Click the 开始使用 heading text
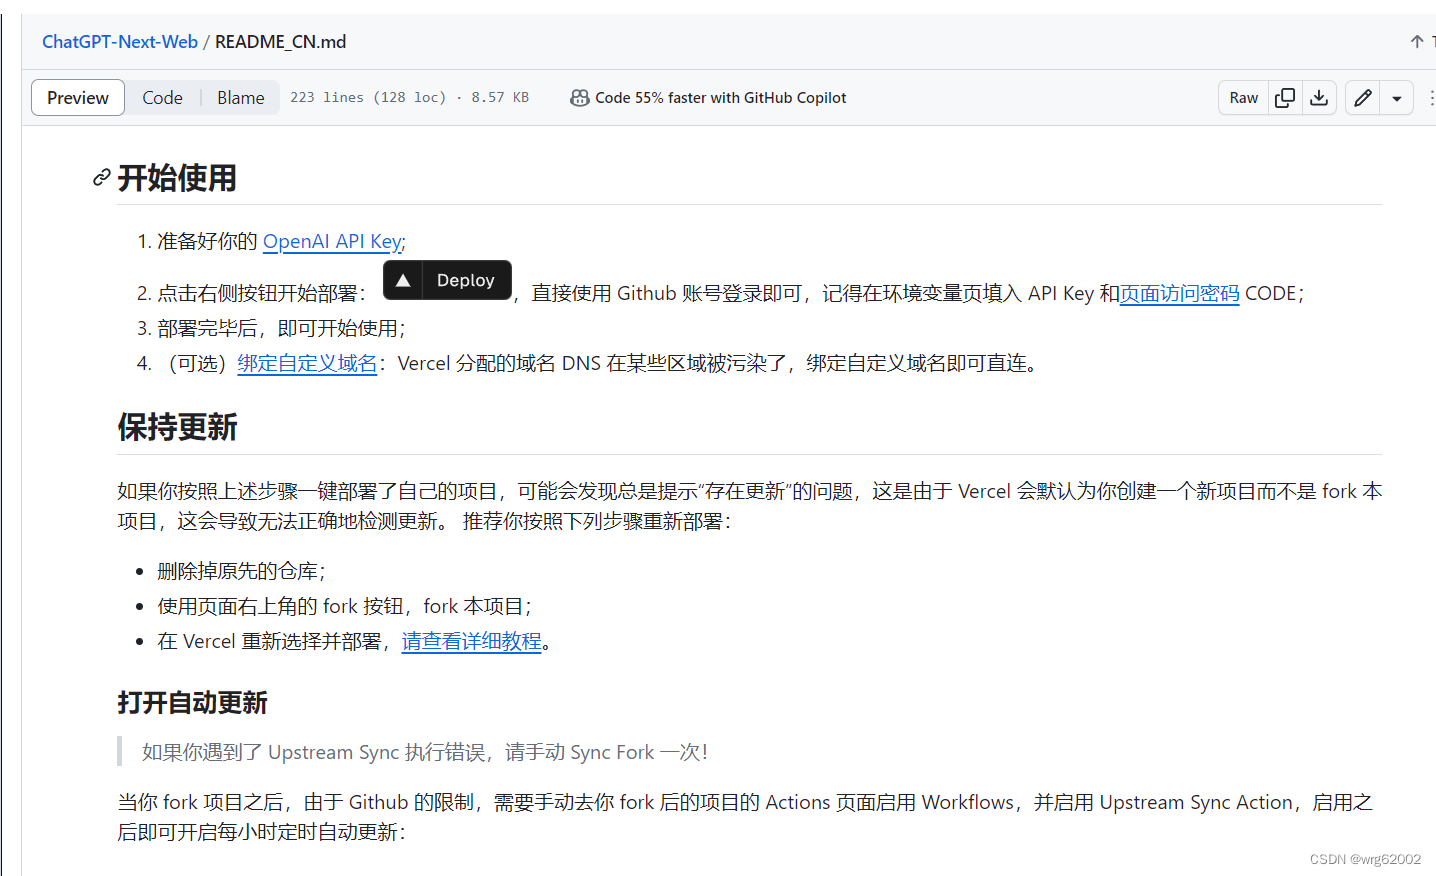Image resolution: width=1436 pixels, height=876 pixels. point(177,178)
